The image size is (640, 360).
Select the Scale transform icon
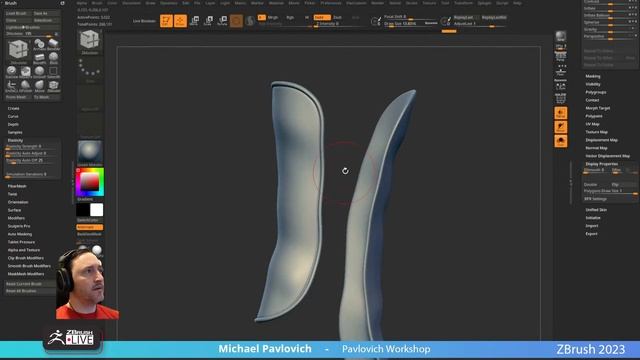208,20
